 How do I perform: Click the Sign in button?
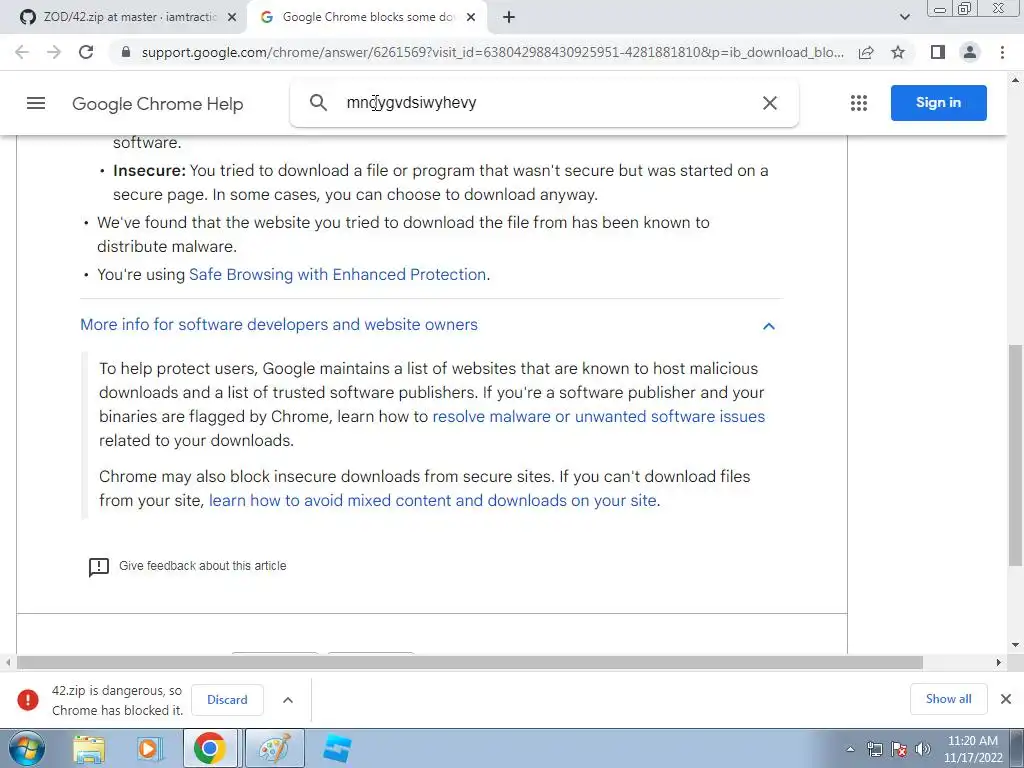coord(938,103)
